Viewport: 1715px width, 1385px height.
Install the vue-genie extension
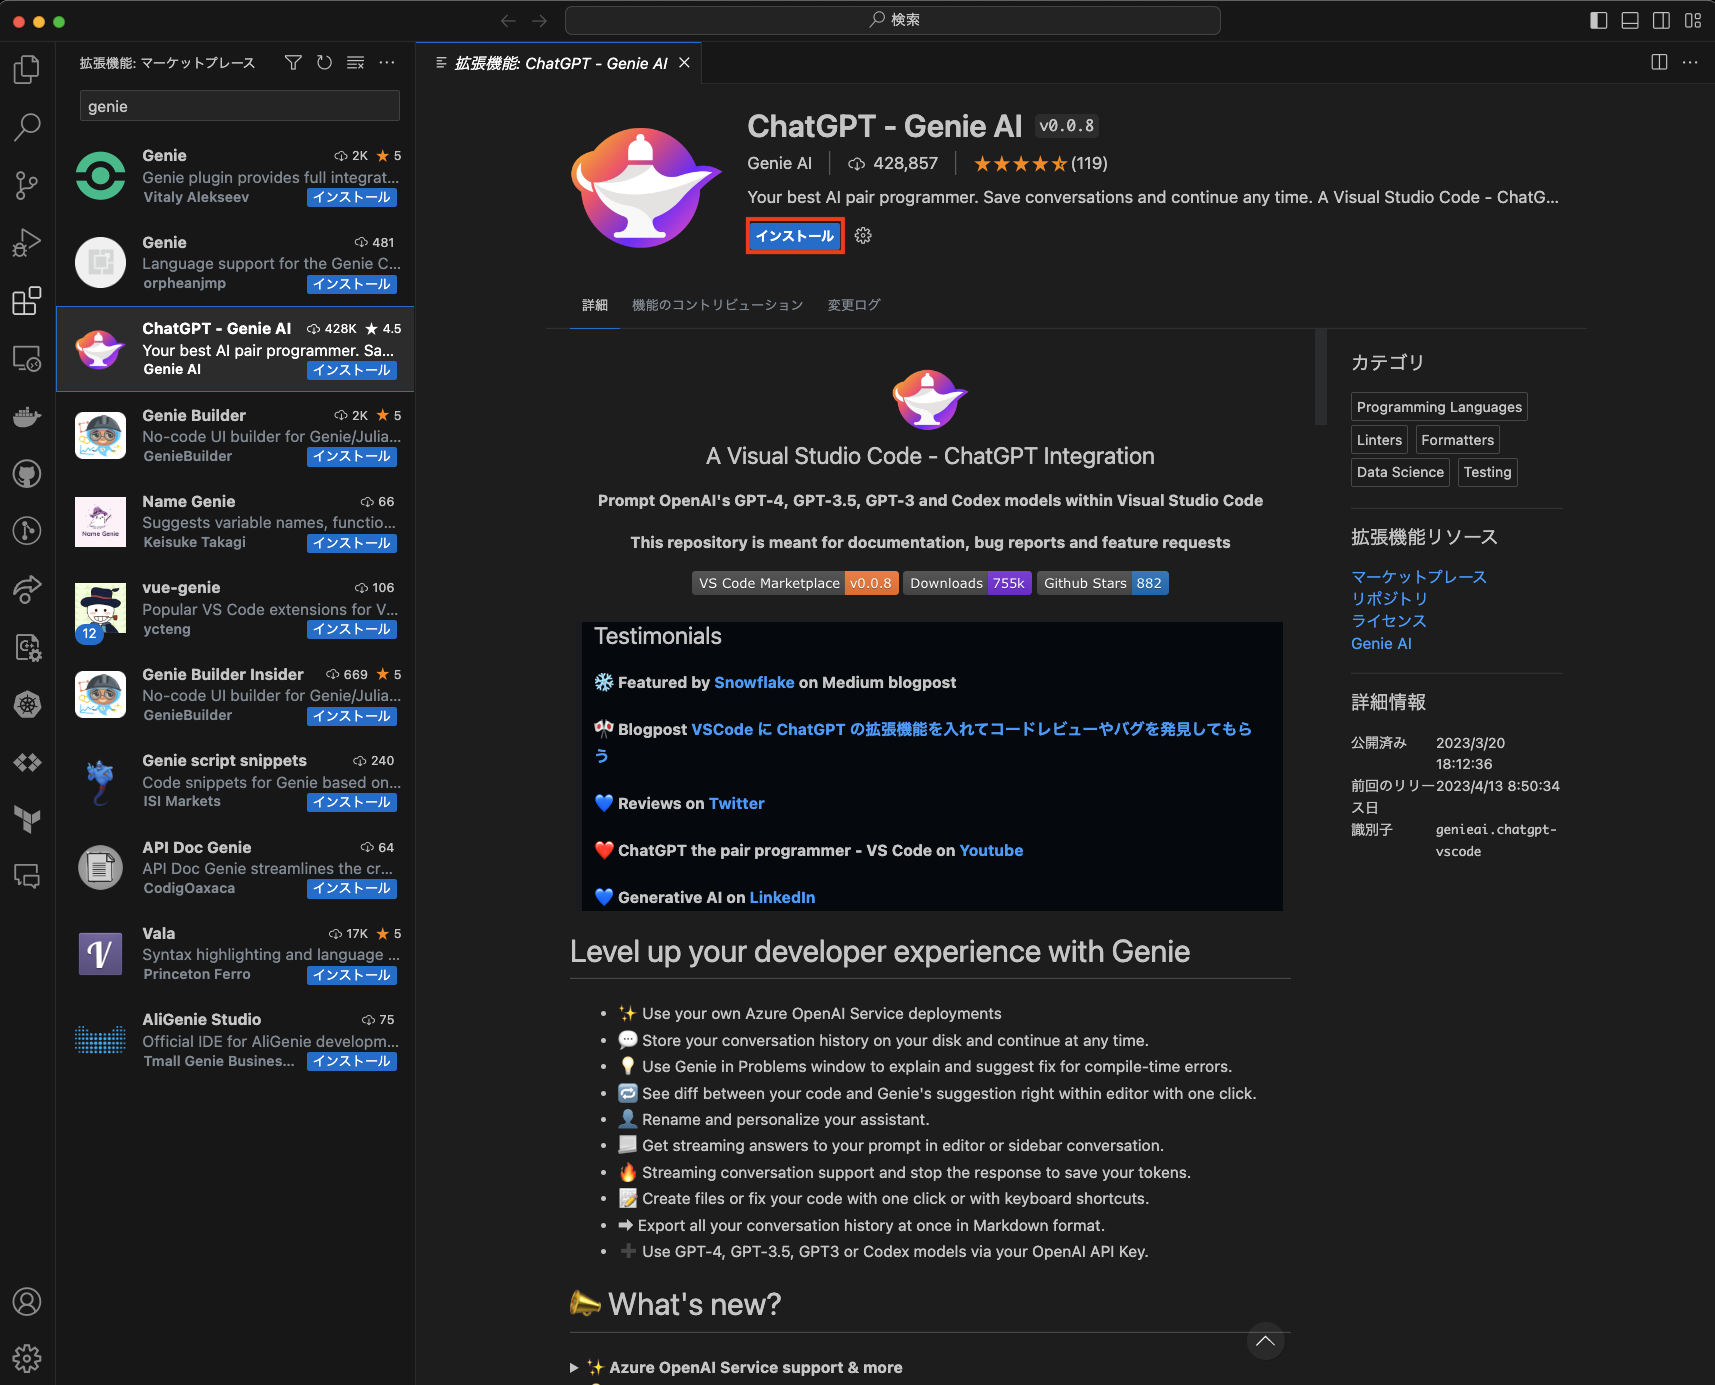352,629
